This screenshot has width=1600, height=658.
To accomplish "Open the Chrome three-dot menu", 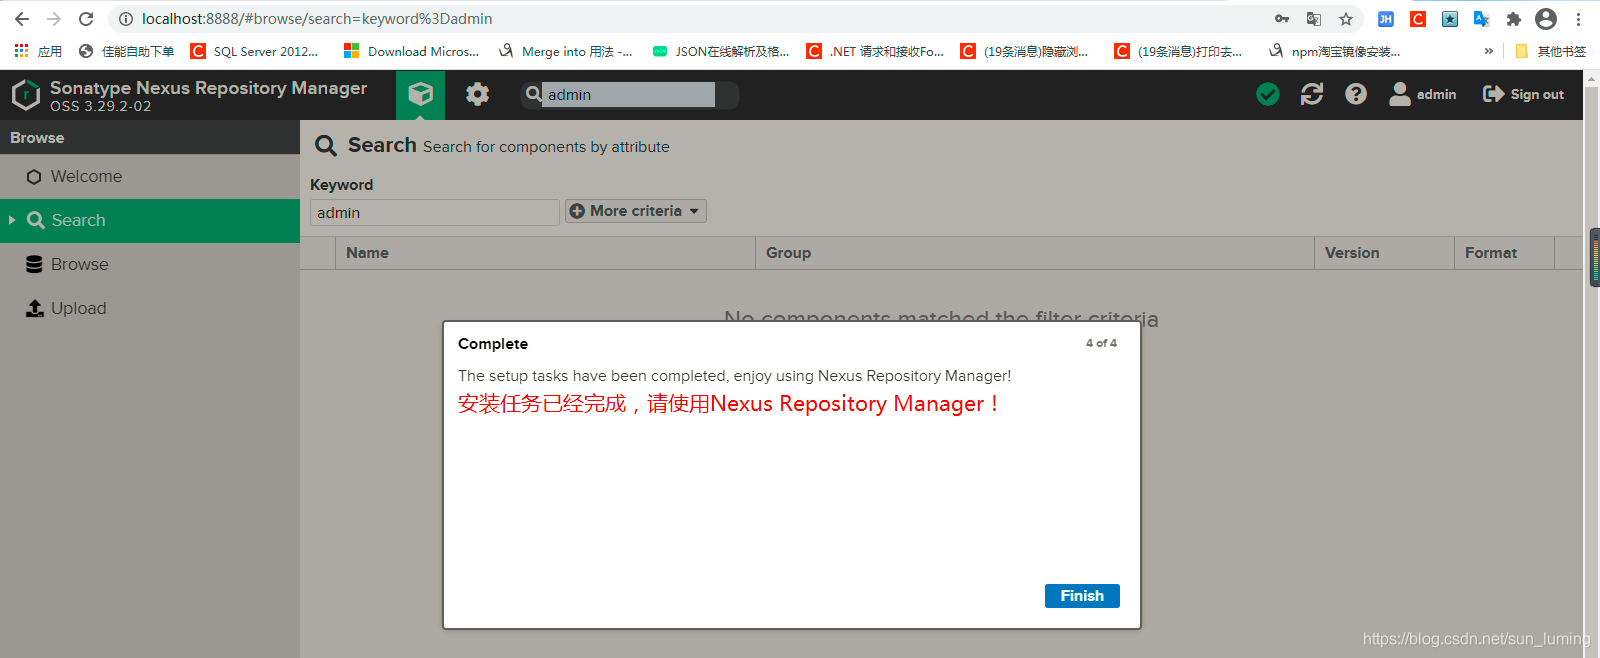I will coord(1578,19).
